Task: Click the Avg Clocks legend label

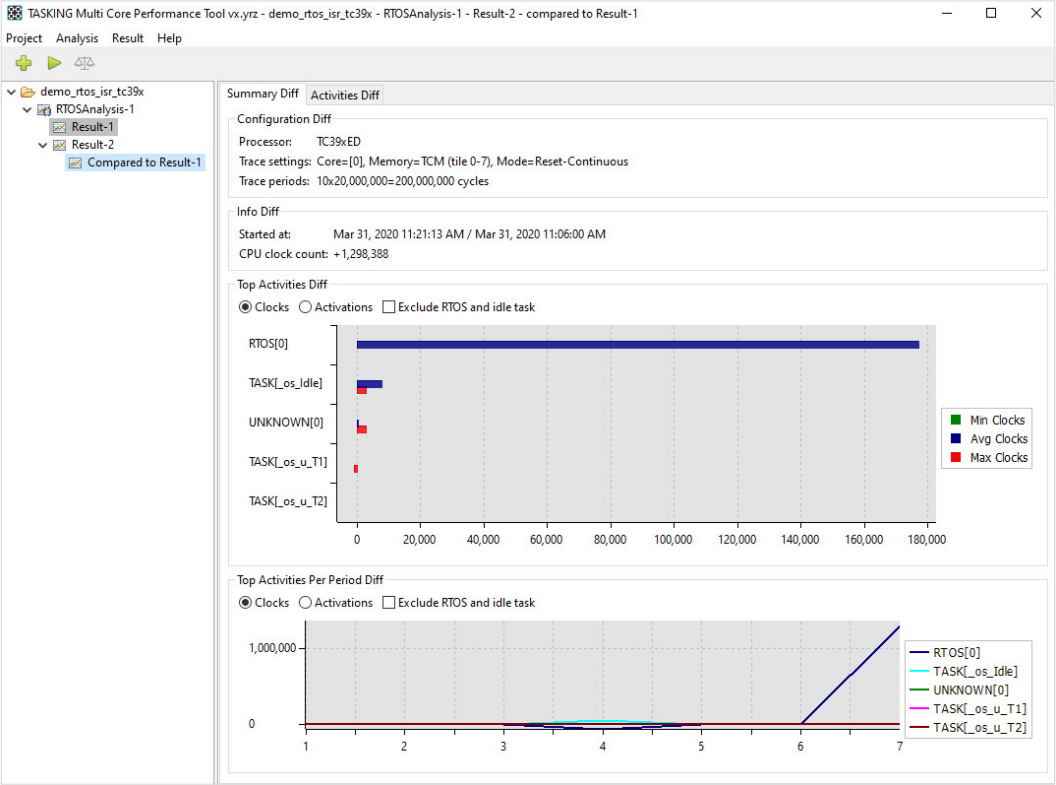Action: click(999, 439)
